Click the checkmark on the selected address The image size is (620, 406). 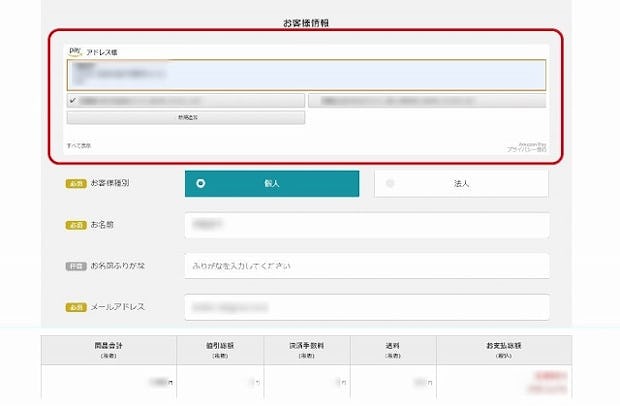73,101
